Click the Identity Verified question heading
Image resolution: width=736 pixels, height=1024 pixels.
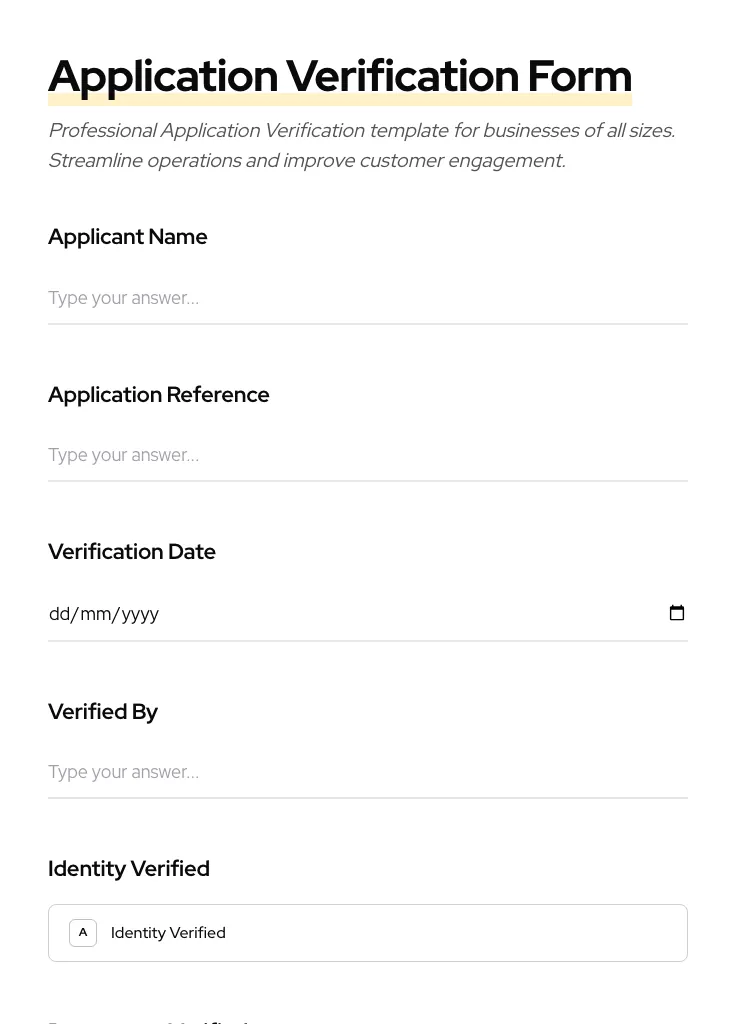(128, 868)
